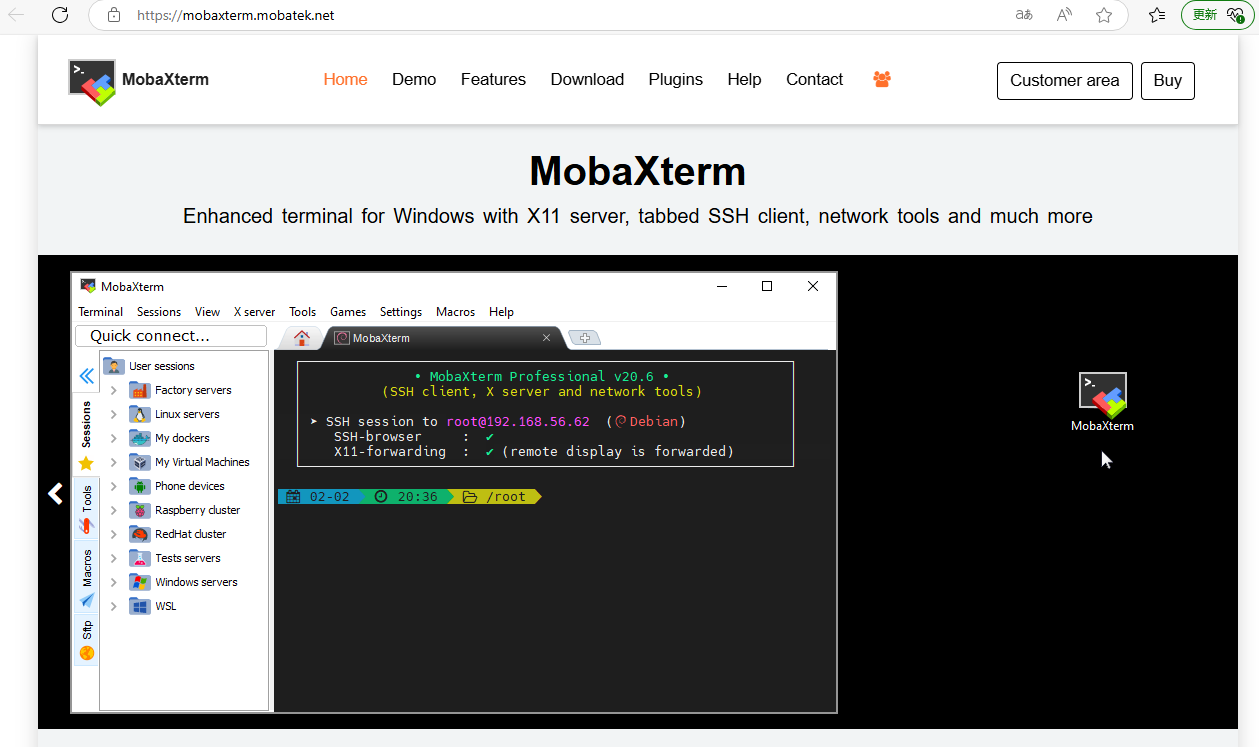Add page to favorites with the star icon
This screenshot has height=747, width=1259.
1104,15
